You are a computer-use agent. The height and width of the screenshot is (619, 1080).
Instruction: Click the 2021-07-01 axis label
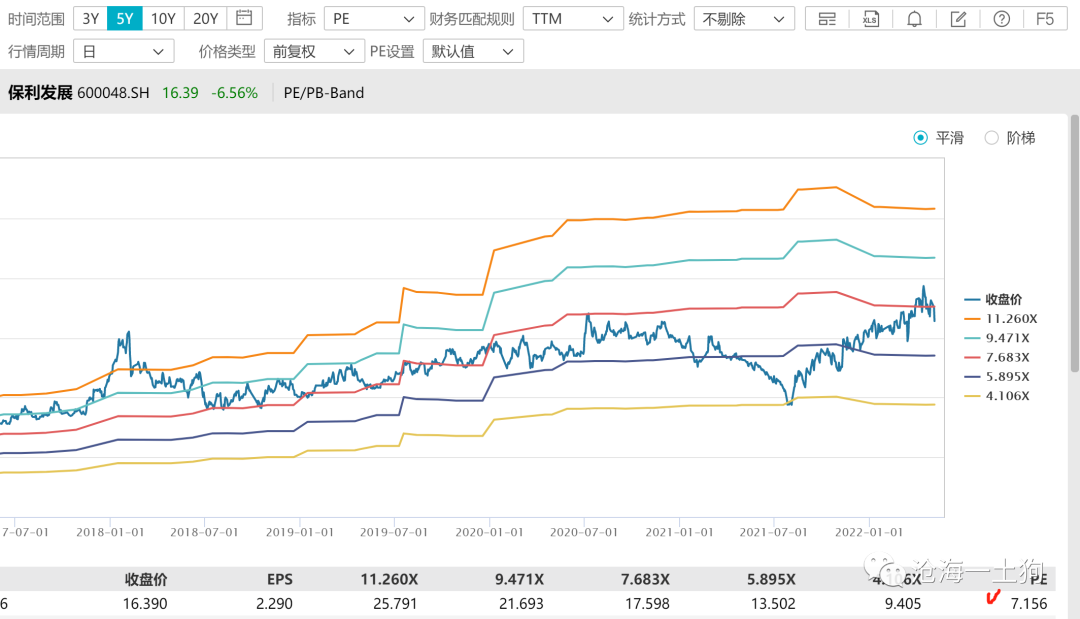[773, 532]
